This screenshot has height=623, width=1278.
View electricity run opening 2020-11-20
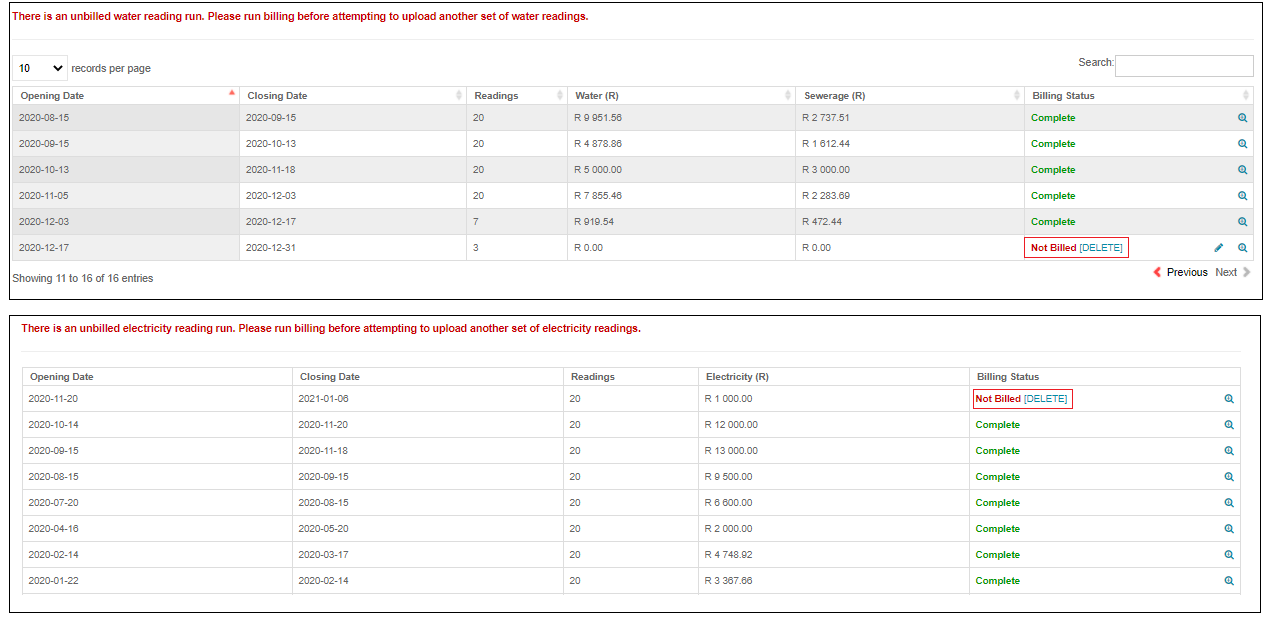[x=1229, y=399]
